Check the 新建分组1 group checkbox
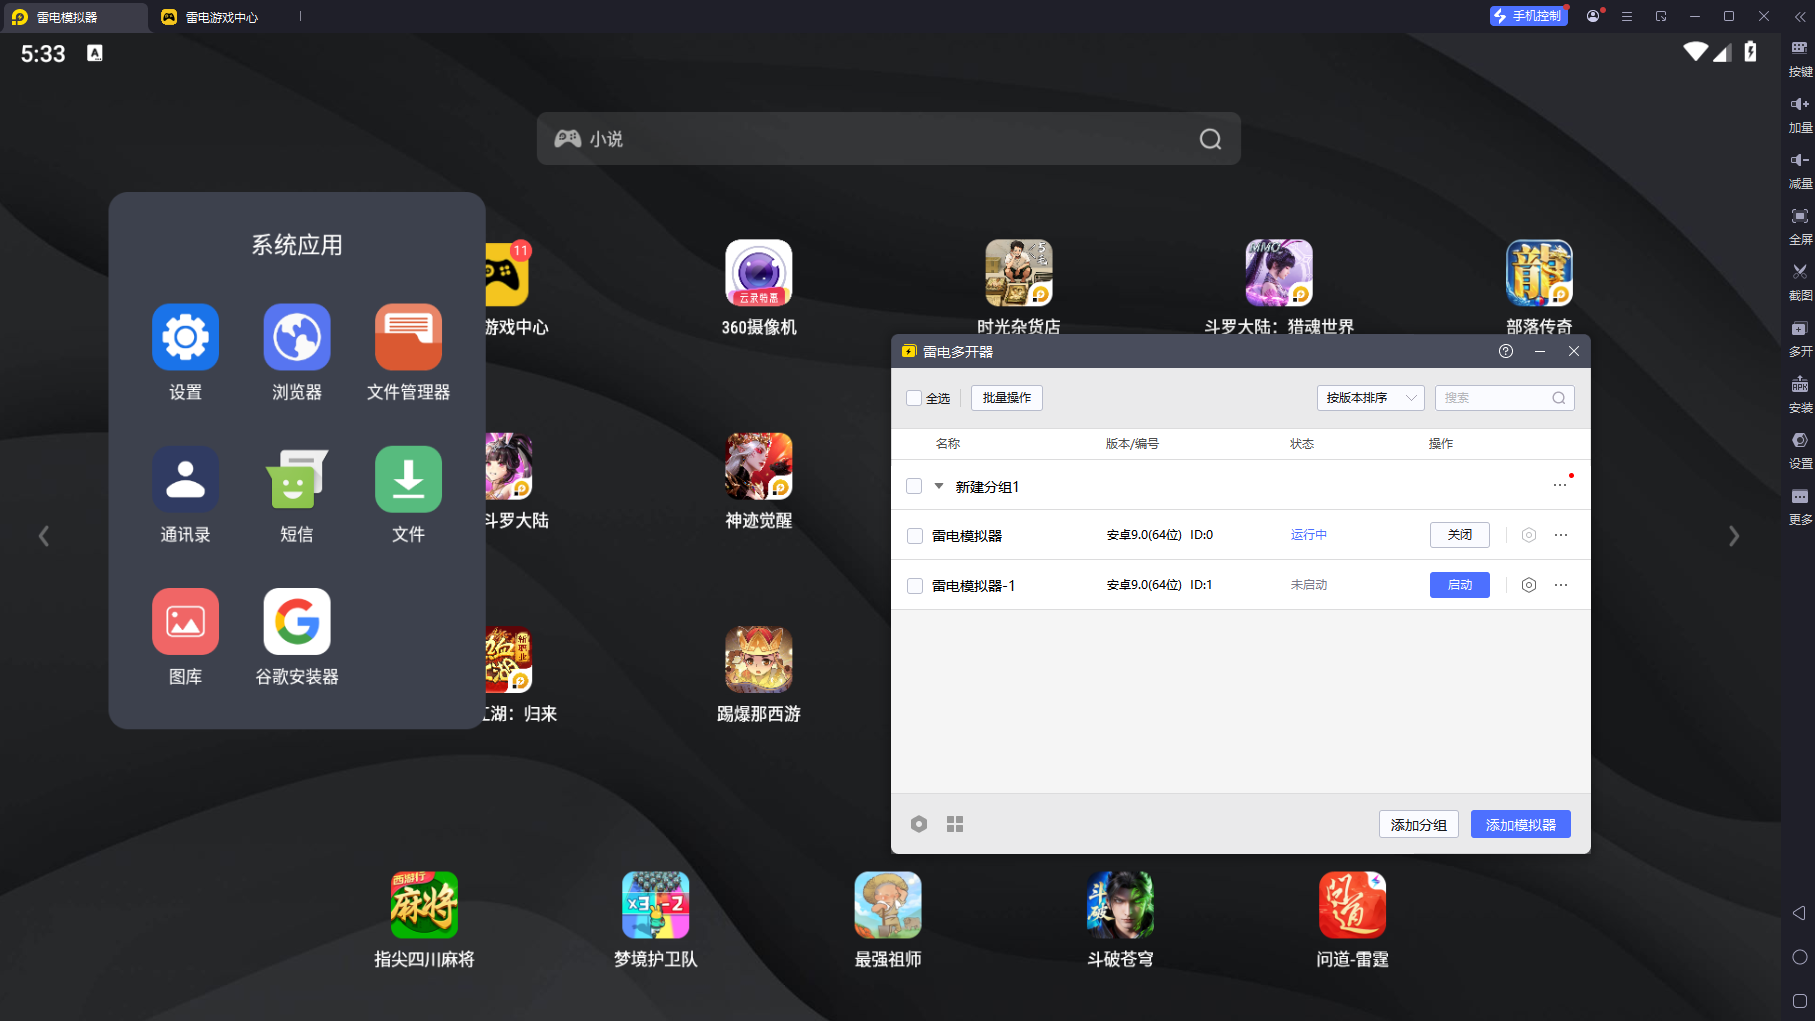The width and height of the screenshot is (1815, 1021). [x=914, y=486]
